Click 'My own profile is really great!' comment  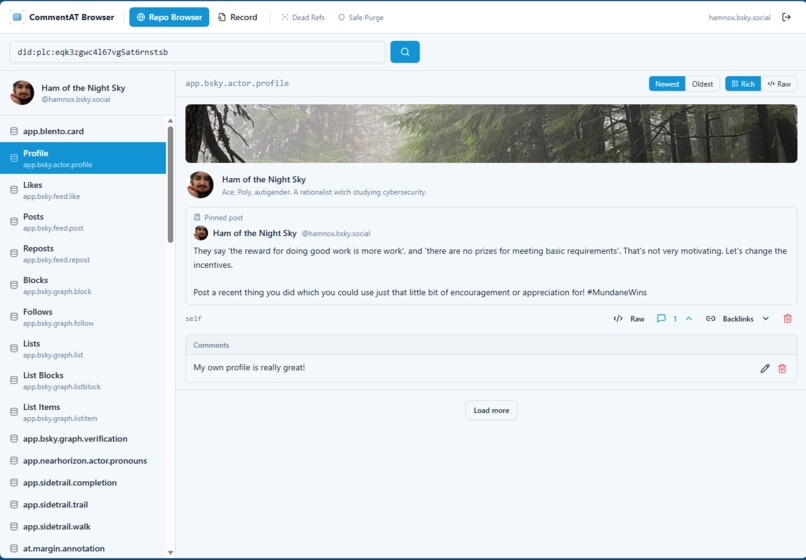pos(249,368)
